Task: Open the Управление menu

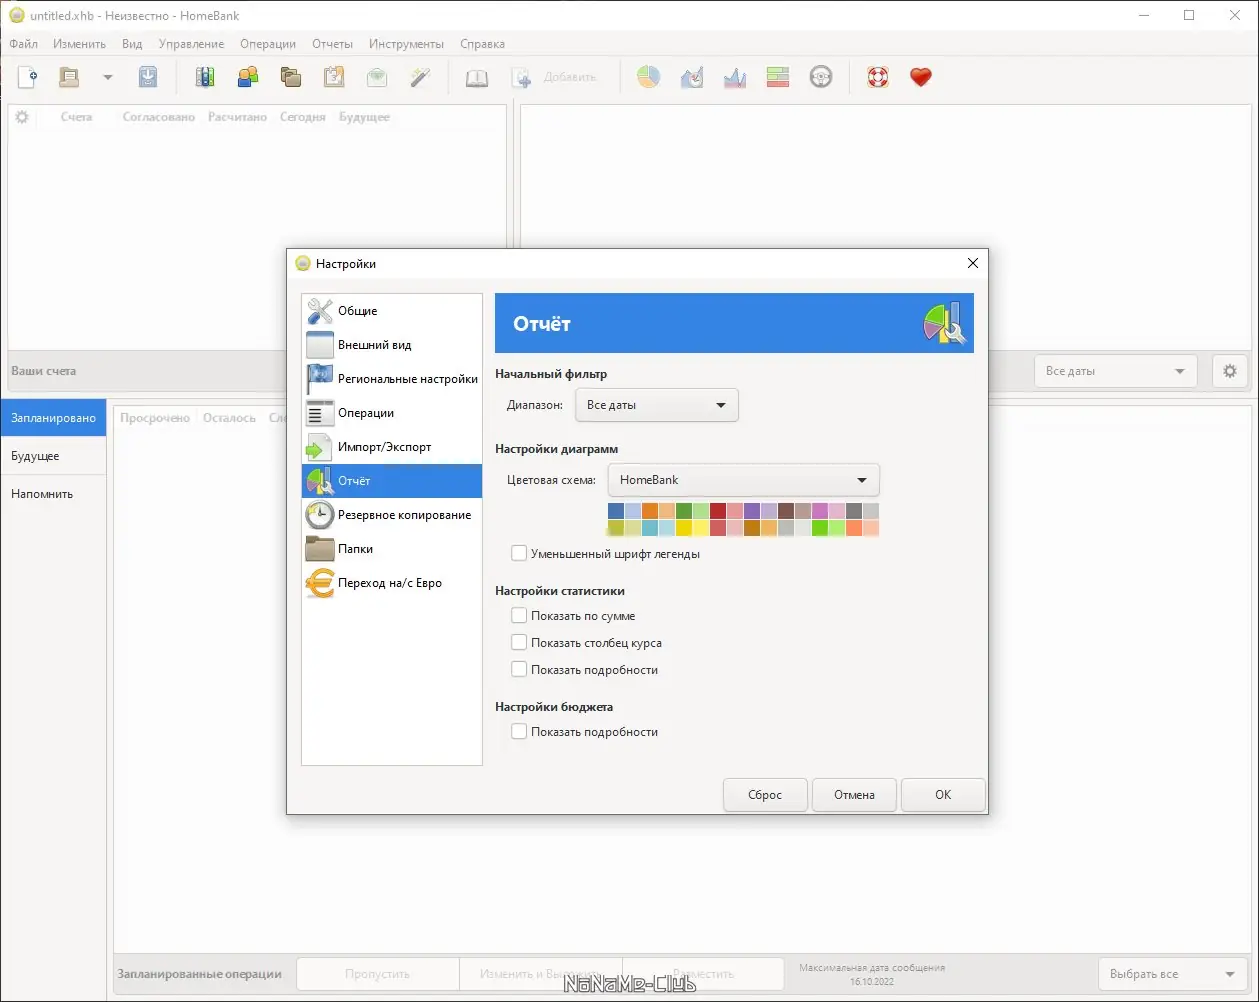Action: [191, 44]
